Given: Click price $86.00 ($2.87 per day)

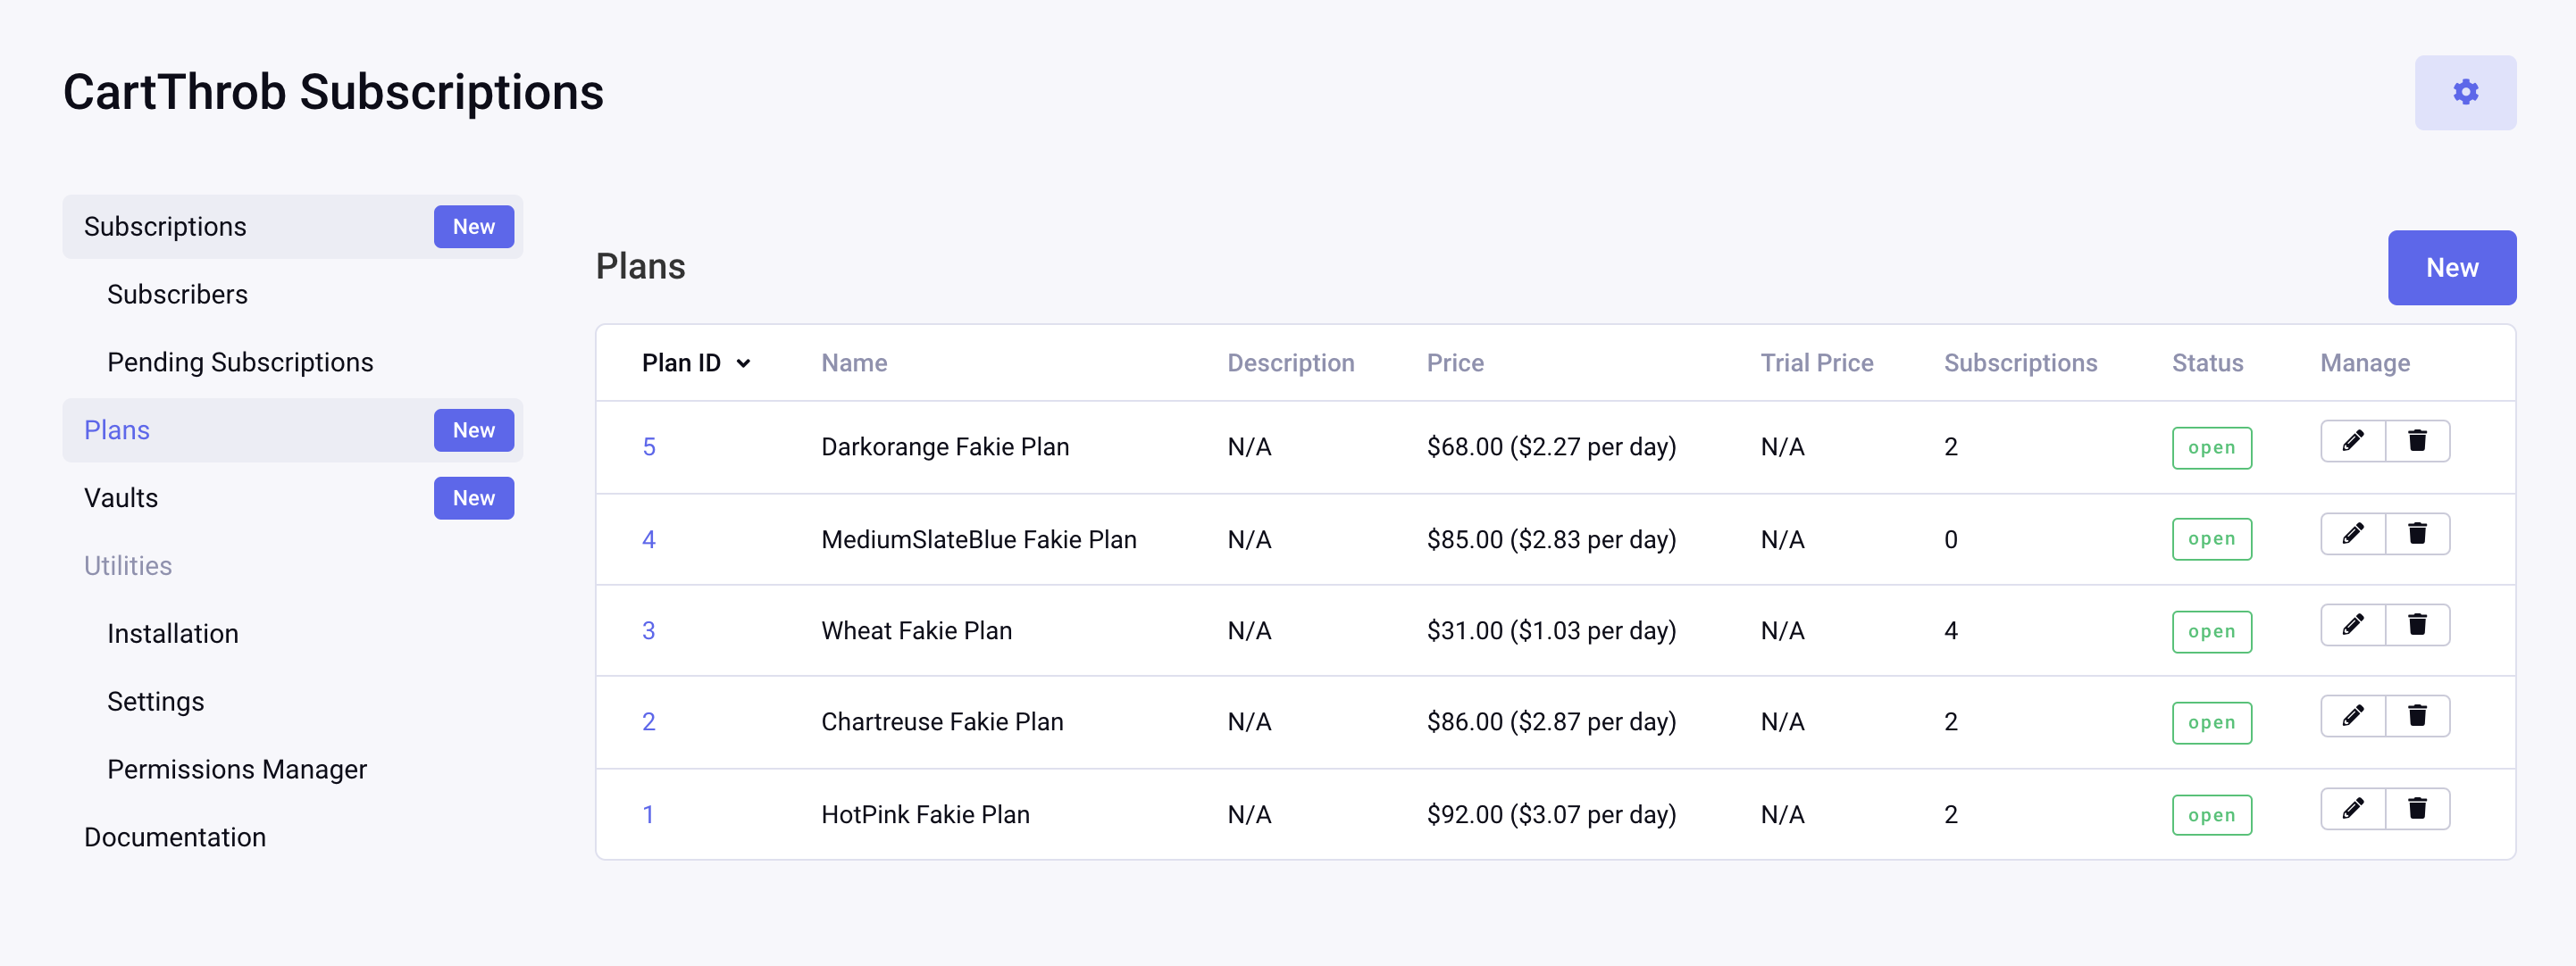Looking at the screenshot, I should coord(1551,722).
